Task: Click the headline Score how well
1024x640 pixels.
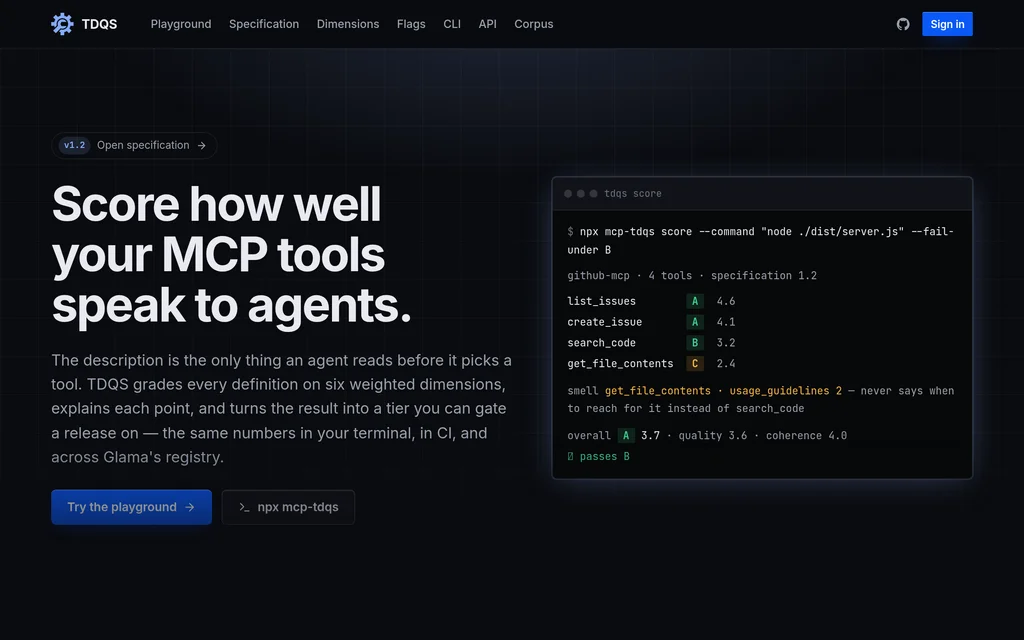Action: (x=216, y=204)
